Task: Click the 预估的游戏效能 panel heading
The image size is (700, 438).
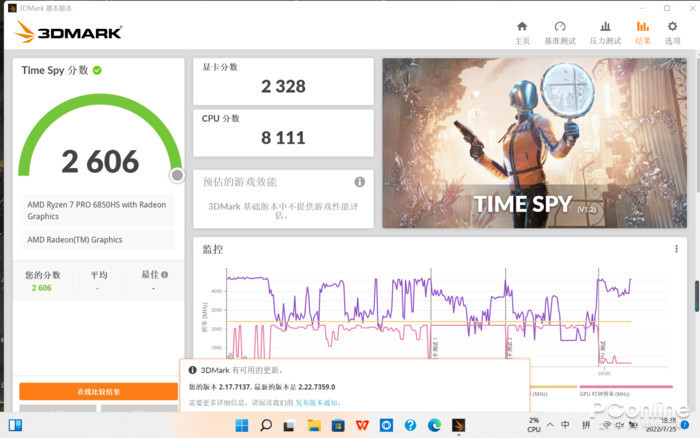Action: 240,182
